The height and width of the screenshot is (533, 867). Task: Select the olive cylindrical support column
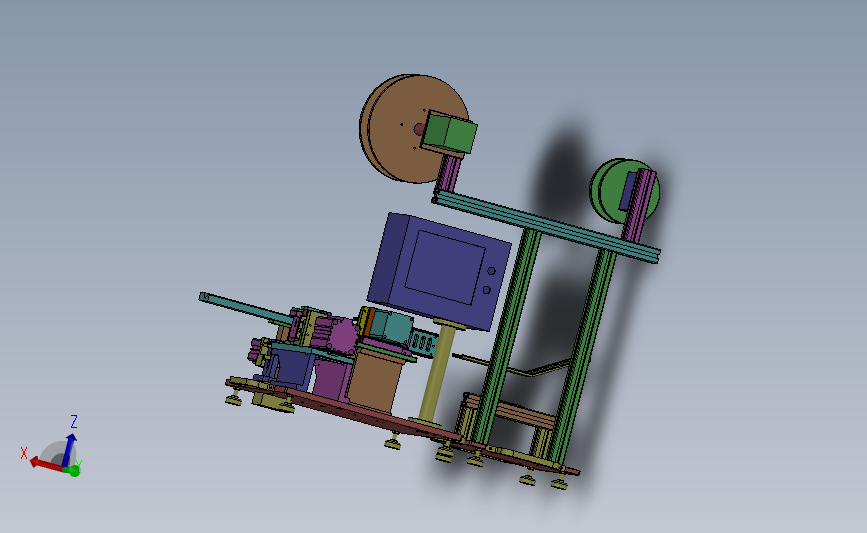[436, 373]
